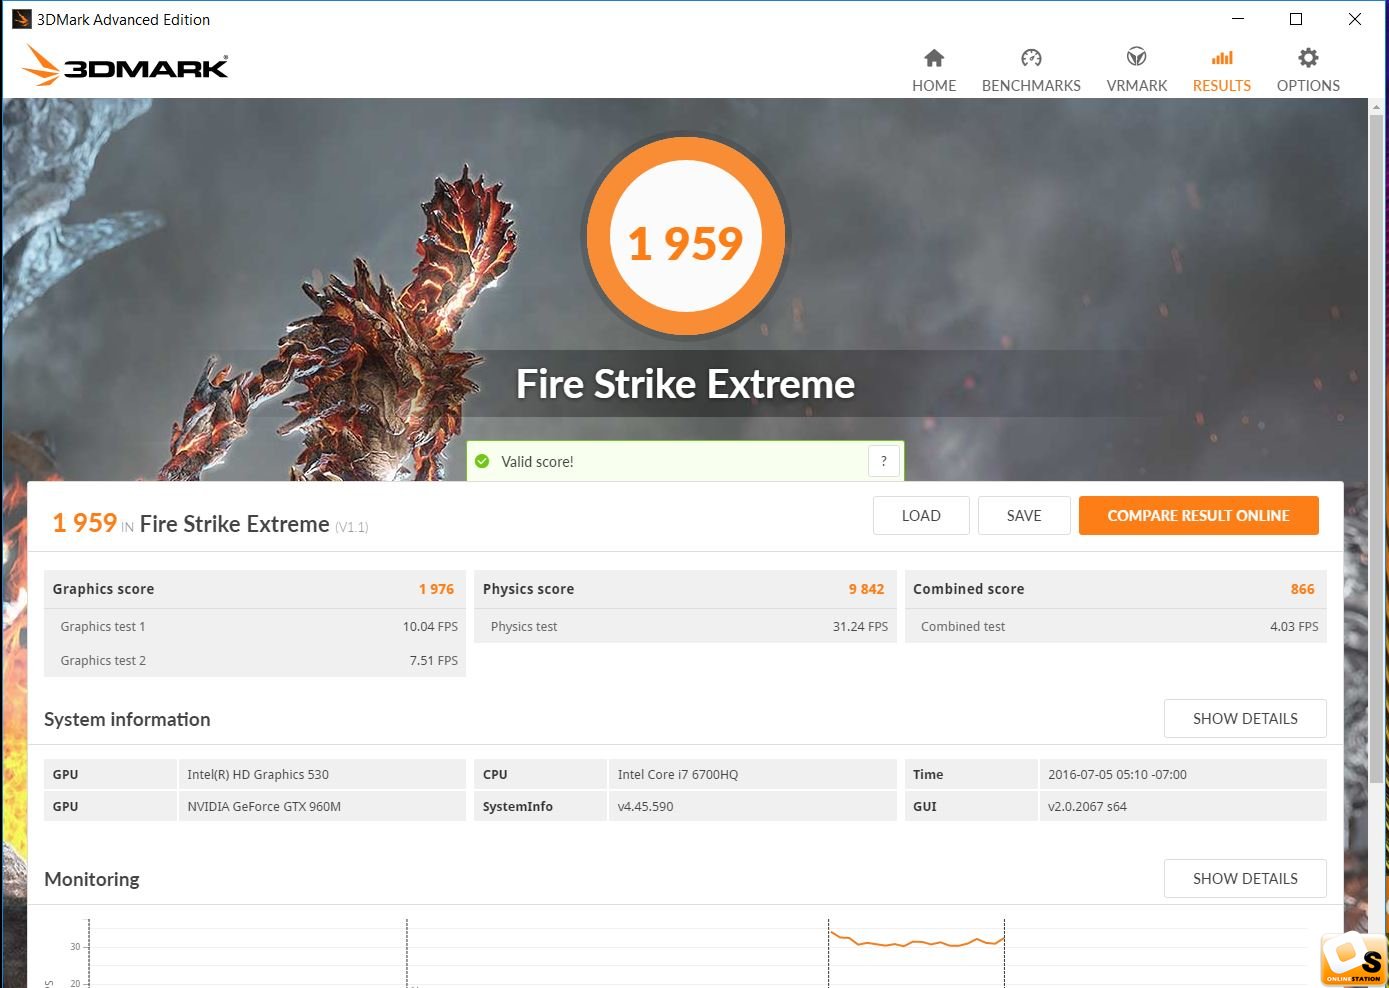Viewport: 1389px width, 988px height.
Task: Click the Combined score value 866
Action: pyautogui.click(x=1302, y=589)
